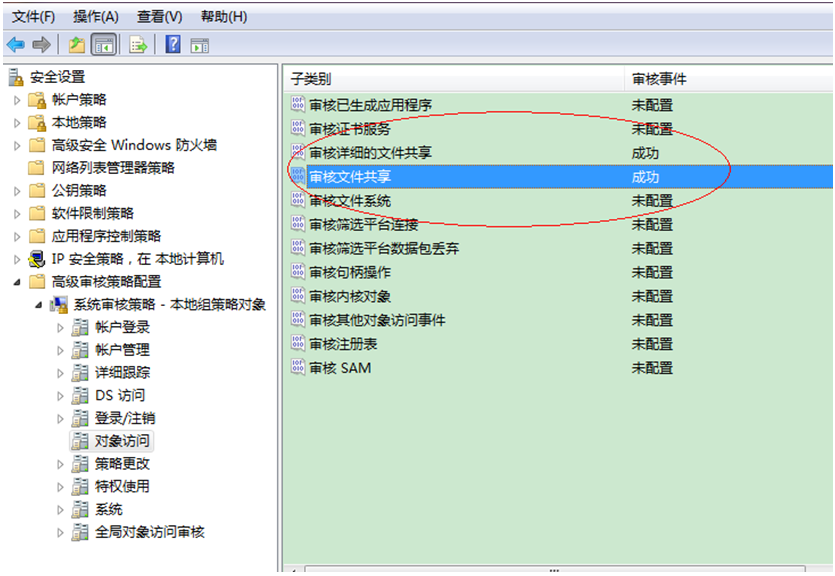Image resolution: width=835 pixels, height=576 pixels.
Task: Toggle the Show/Hide Console Tree button
Action: click(x=102, y=45)
